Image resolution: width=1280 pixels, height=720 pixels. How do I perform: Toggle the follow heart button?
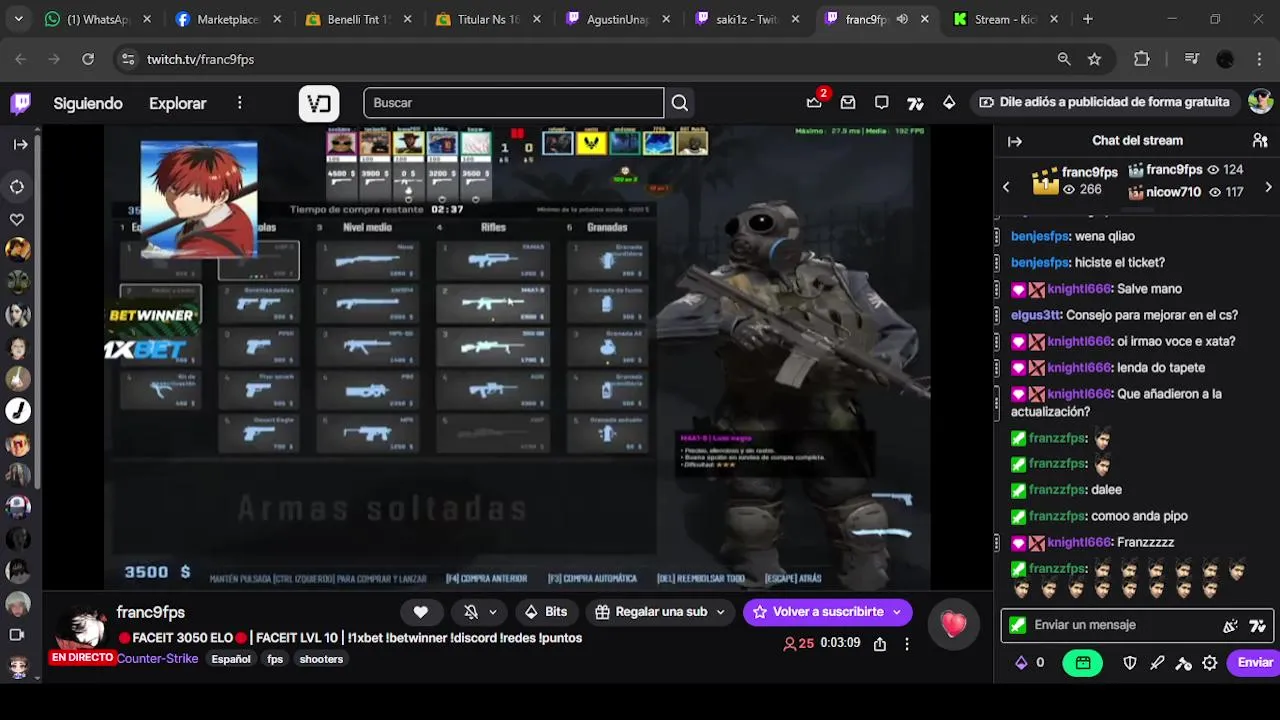point(421,612)
